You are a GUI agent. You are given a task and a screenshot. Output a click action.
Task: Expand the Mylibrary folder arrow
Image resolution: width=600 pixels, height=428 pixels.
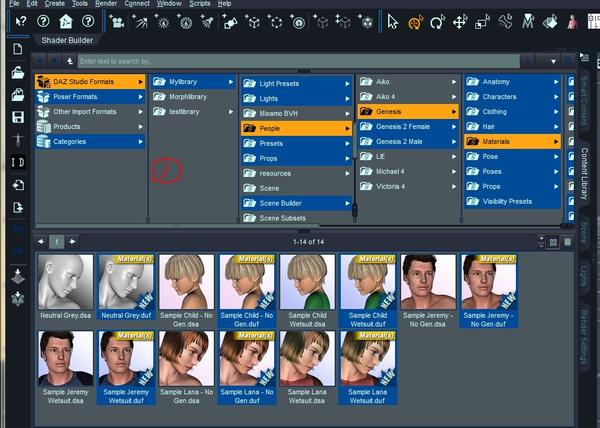pyautogui.click(x=231, y=82)
